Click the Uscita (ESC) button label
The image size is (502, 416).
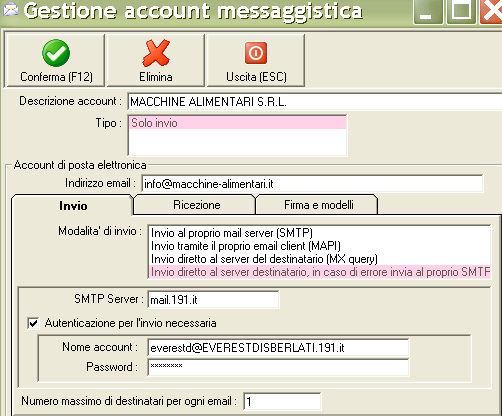(x=256, y=77)
